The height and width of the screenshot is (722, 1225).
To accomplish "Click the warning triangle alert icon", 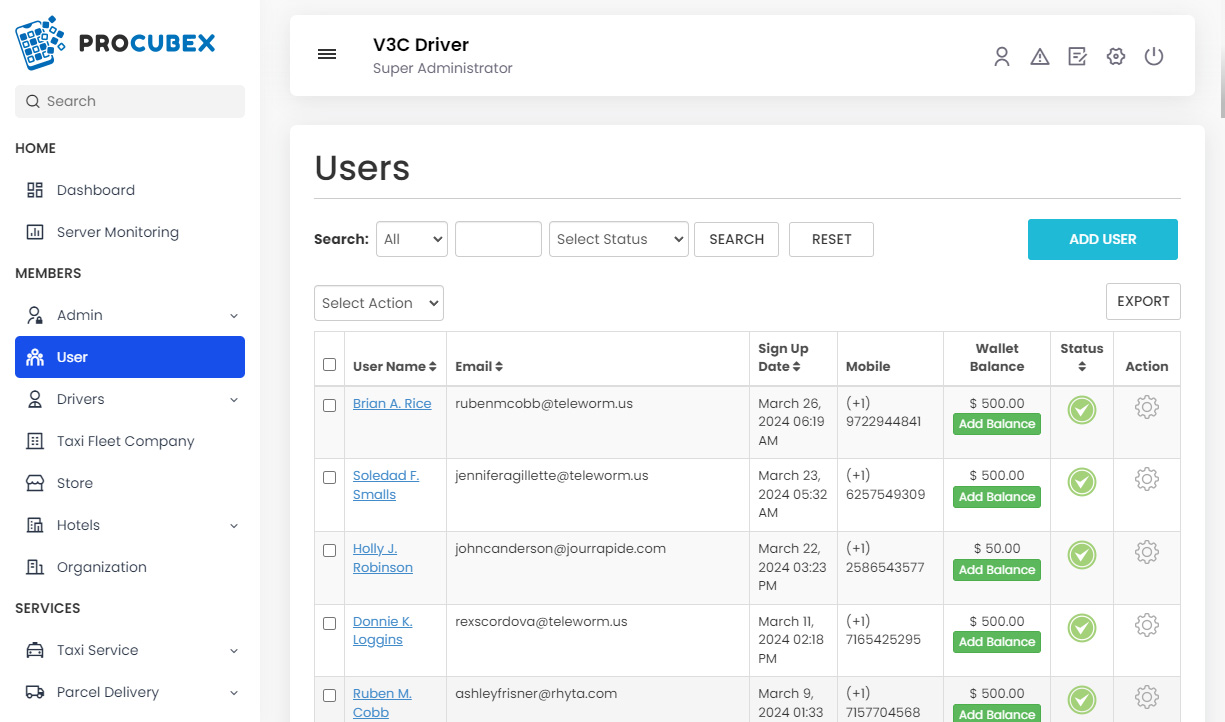I will point(1040,57).
